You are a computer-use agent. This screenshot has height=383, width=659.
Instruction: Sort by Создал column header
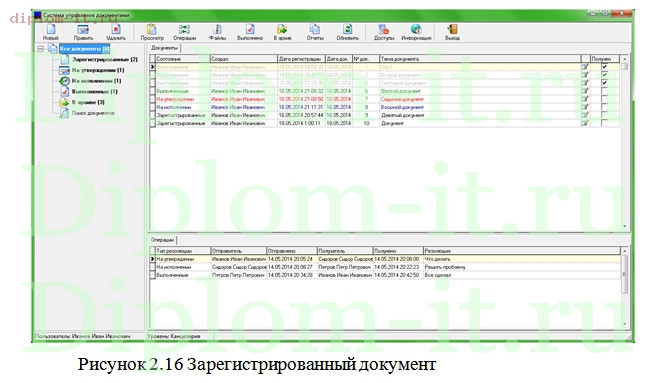[x=243, y=59]
